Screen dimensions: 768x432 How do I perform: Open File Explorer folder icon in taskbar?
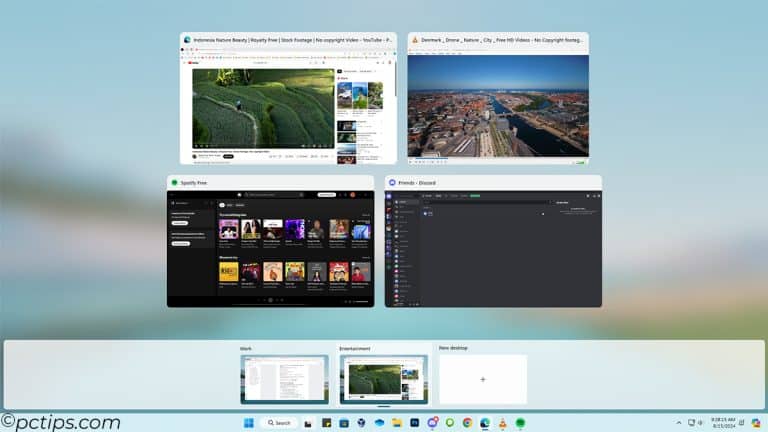[397, 423]
